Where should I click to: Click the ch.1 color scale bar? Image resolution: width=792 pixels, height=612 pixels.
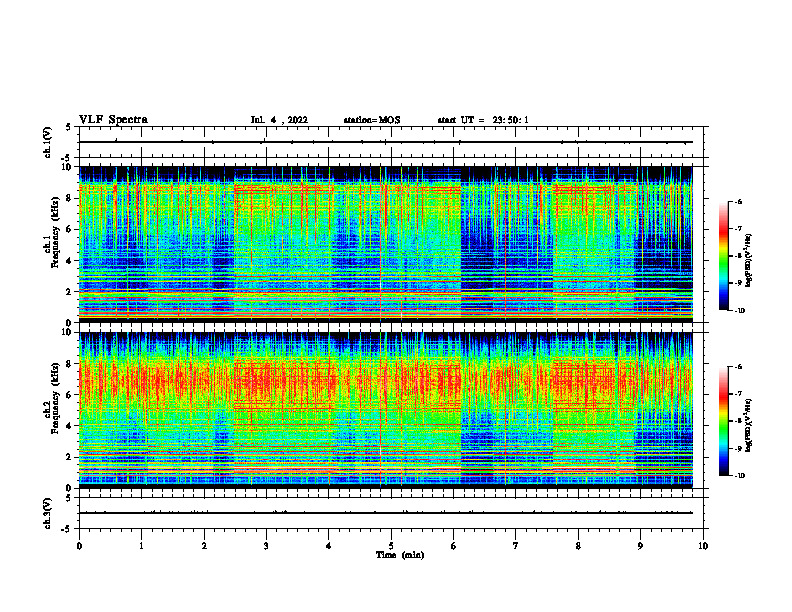click(723, 256)
